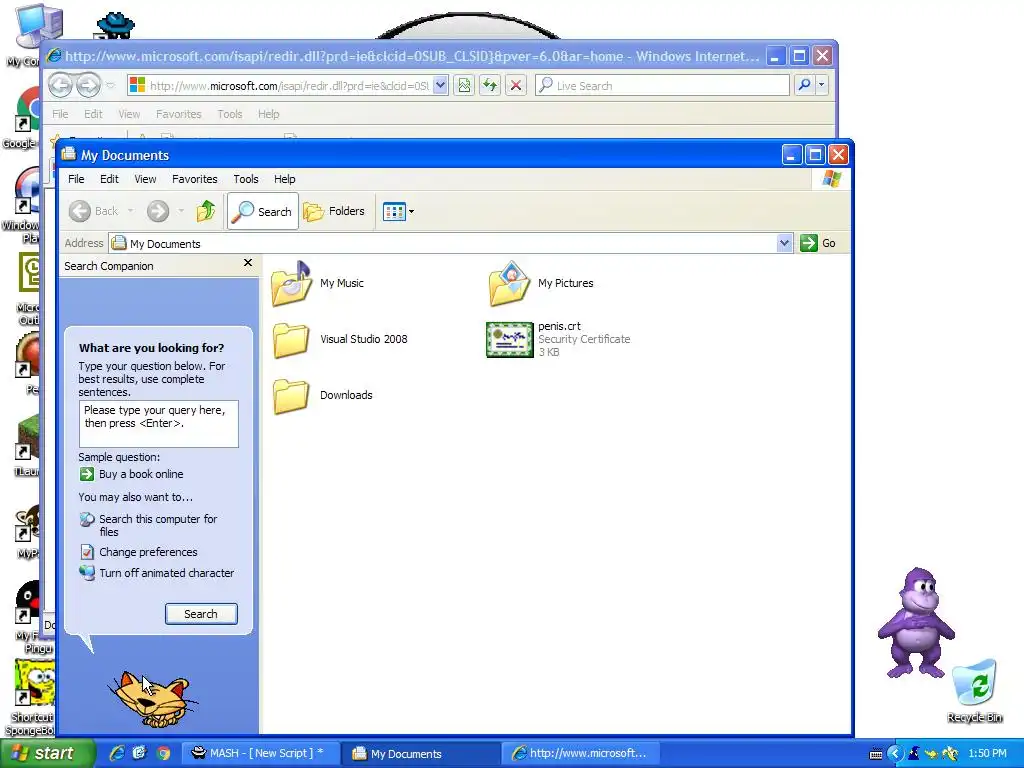Click the middle Quick Launch icon

tap(140, 753)
